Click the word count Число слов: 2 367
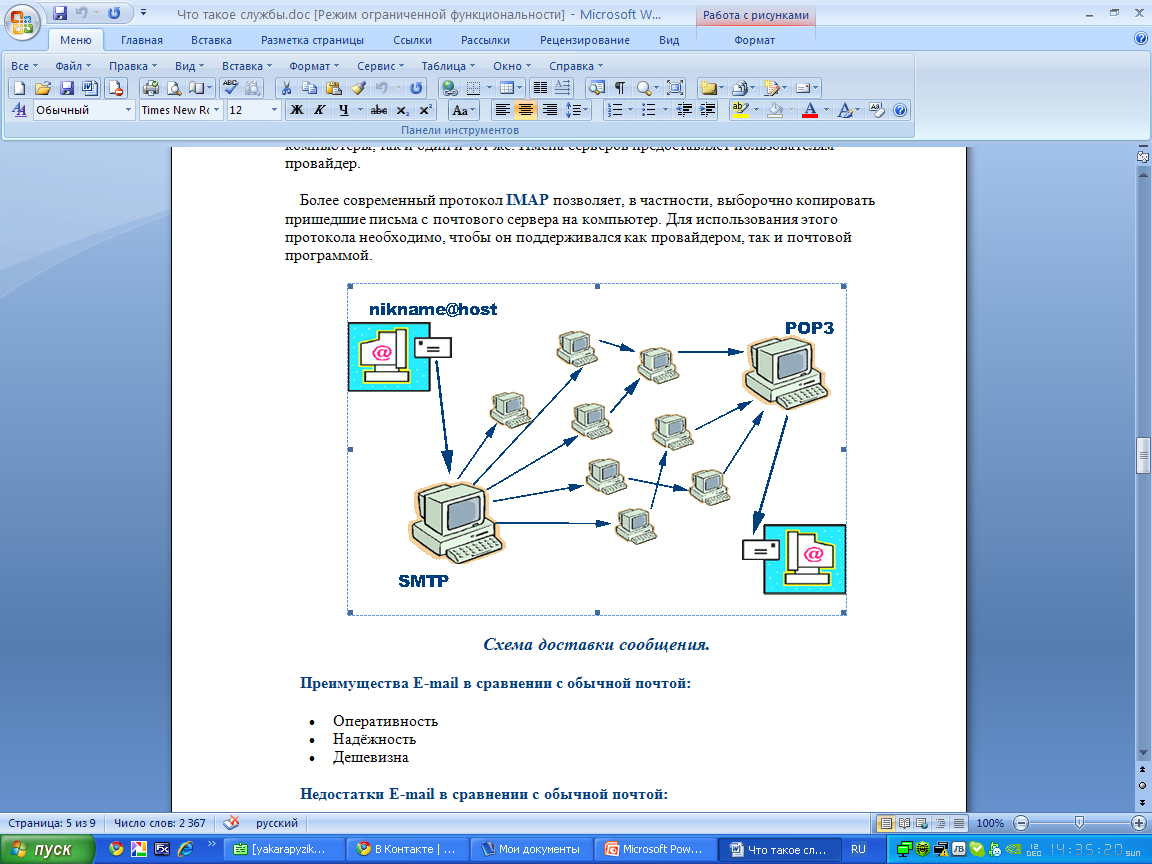 (x=159, y=823)
